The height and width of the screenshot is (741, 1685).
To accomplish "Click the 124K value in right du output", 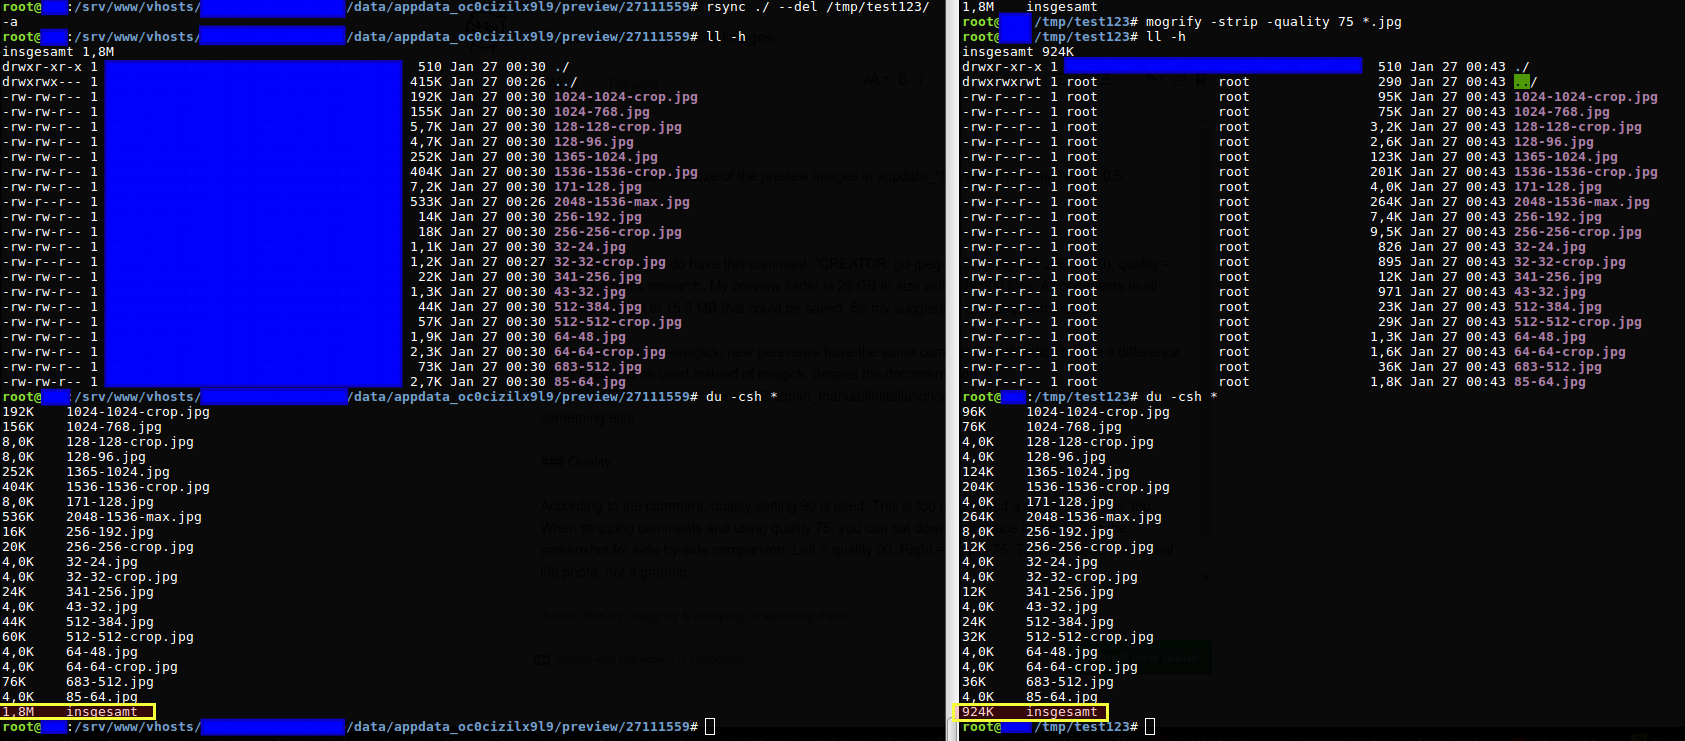I will coord(978,472).
